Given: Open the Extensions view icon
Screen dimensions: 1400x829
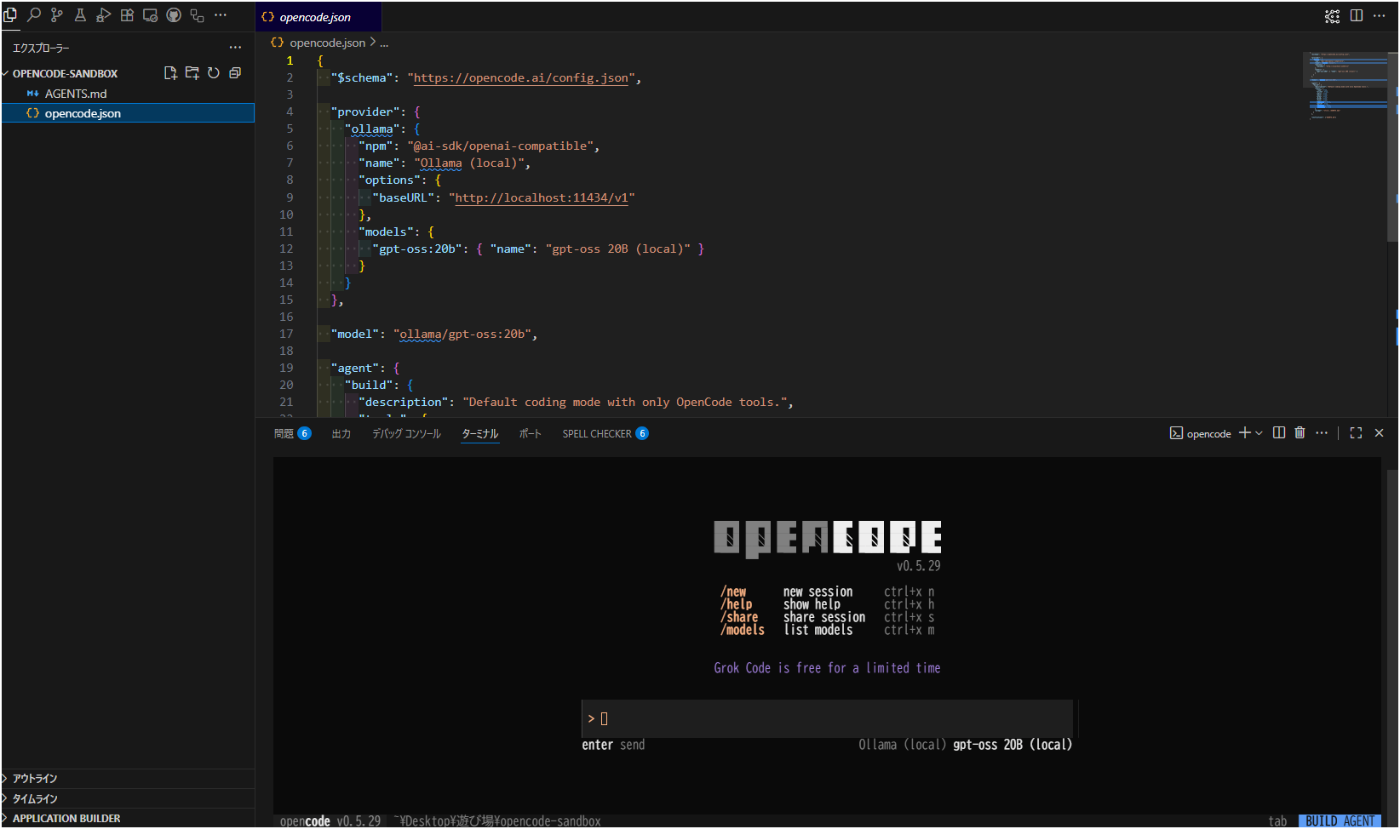Looking at the screenshot, I should tap(127, 15).
